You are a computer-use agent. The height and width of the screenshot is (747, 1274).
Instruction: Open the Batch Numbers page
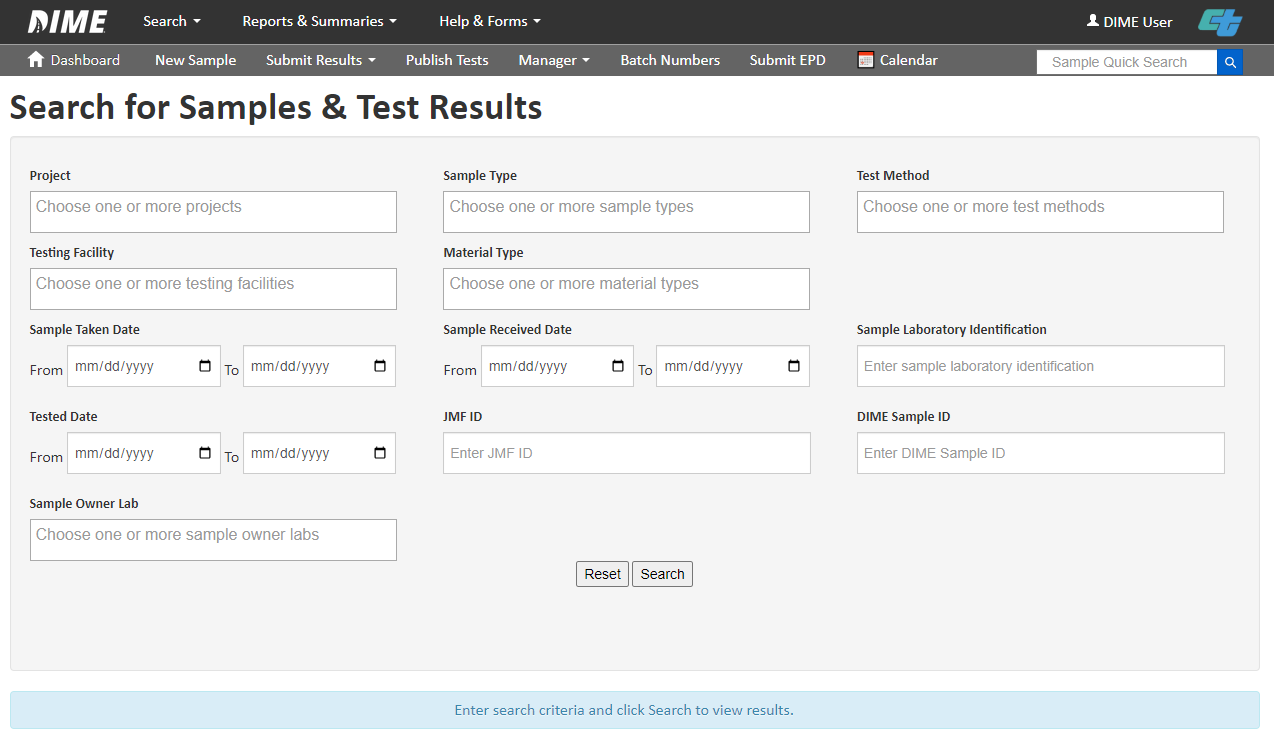[x=670, y=60]
